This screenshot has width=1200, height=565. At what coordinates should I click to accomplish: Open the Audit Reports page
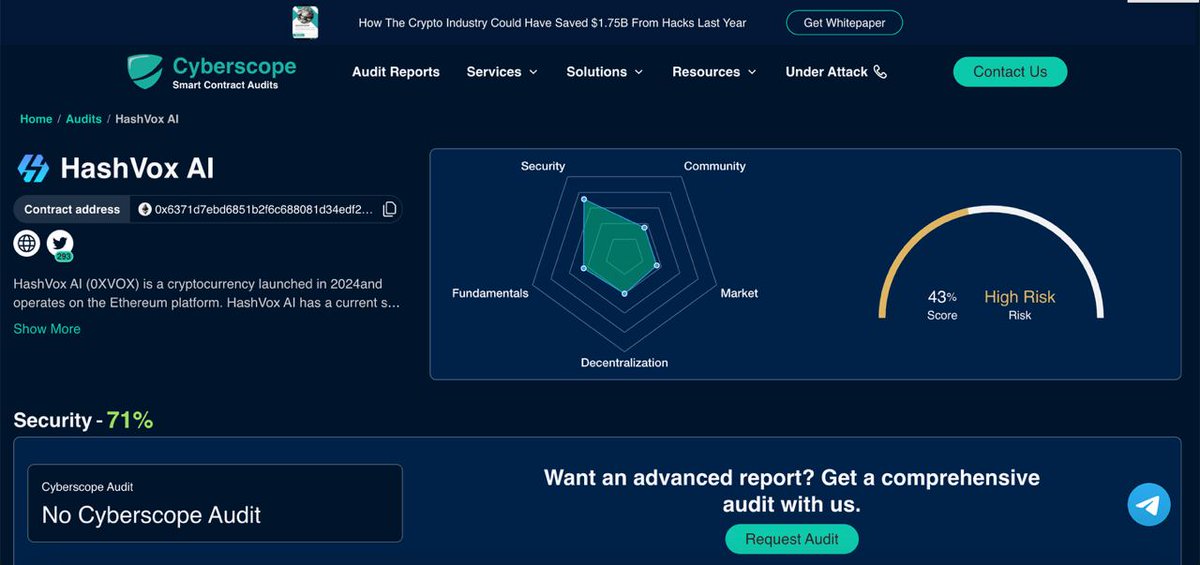click(x=396, y=72)
